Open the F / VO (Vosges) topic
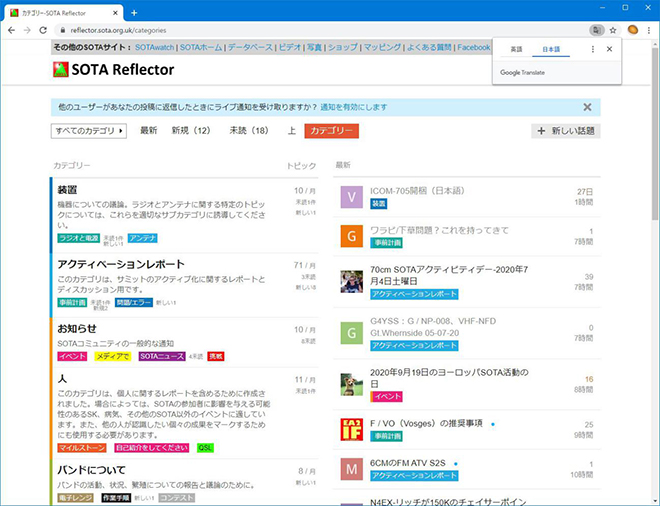The width and height of the screenshot is (660, 506). click(426, 423)
